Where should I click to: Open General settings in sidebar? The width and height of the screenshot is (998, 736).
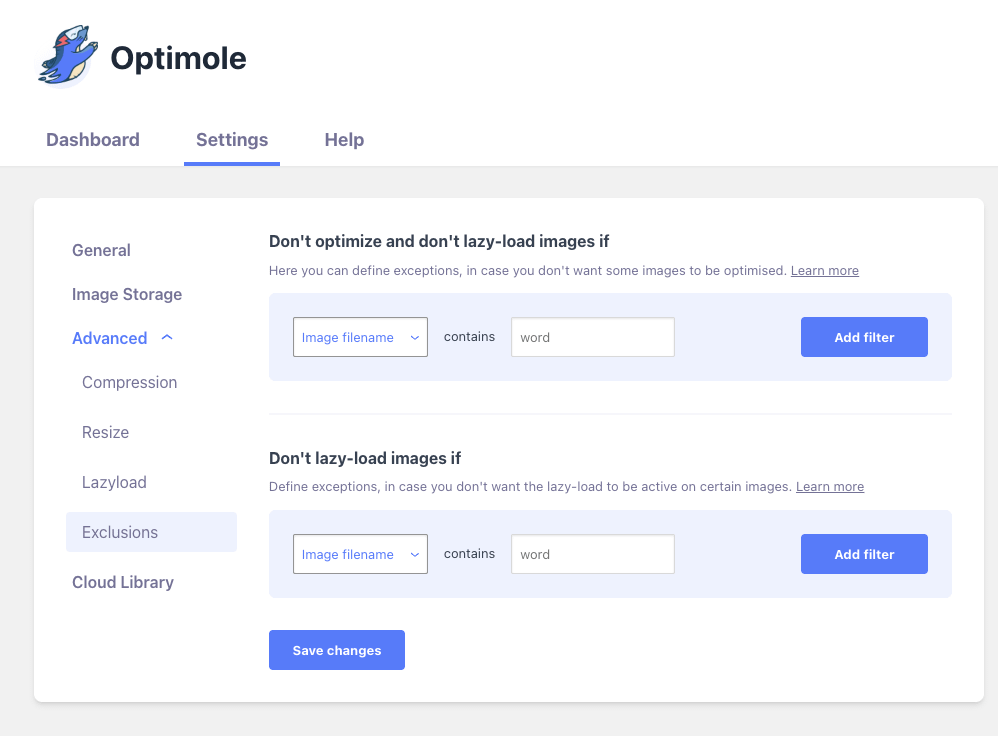[101, 250]
